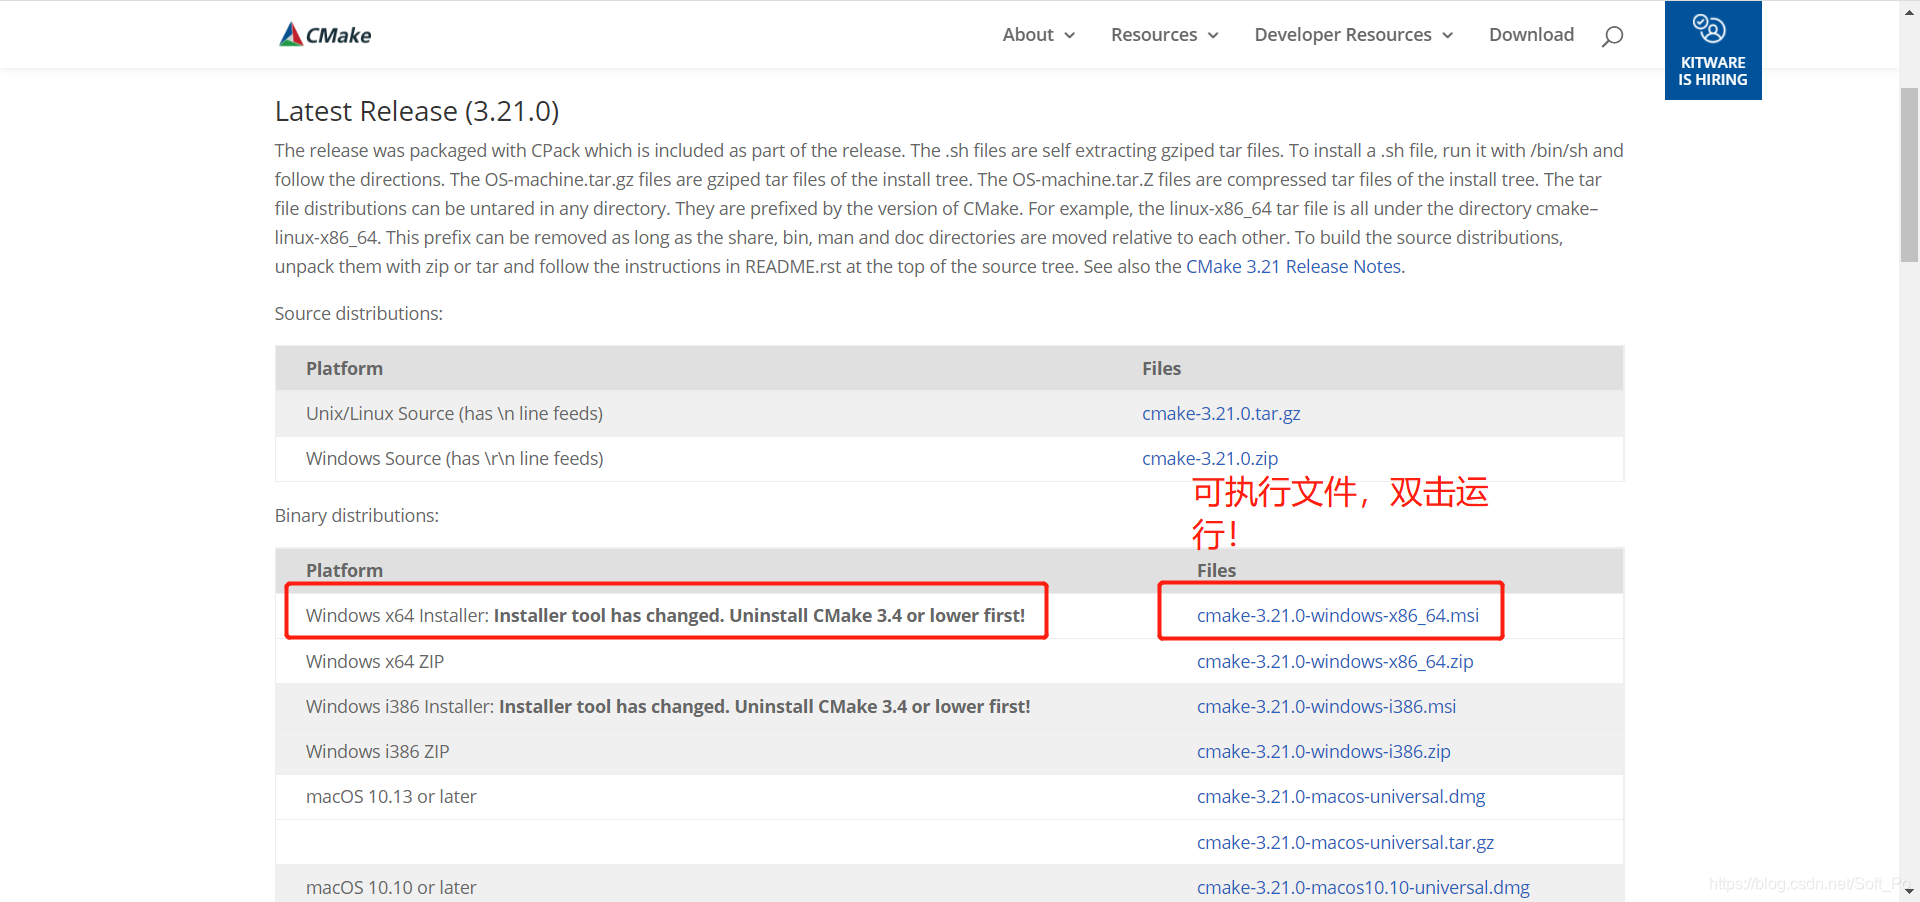Download cmake-3.21.0-windows-x86_64.msi installer
The width and height of the screenshot is (1920, 902).
coord(1338,616)
